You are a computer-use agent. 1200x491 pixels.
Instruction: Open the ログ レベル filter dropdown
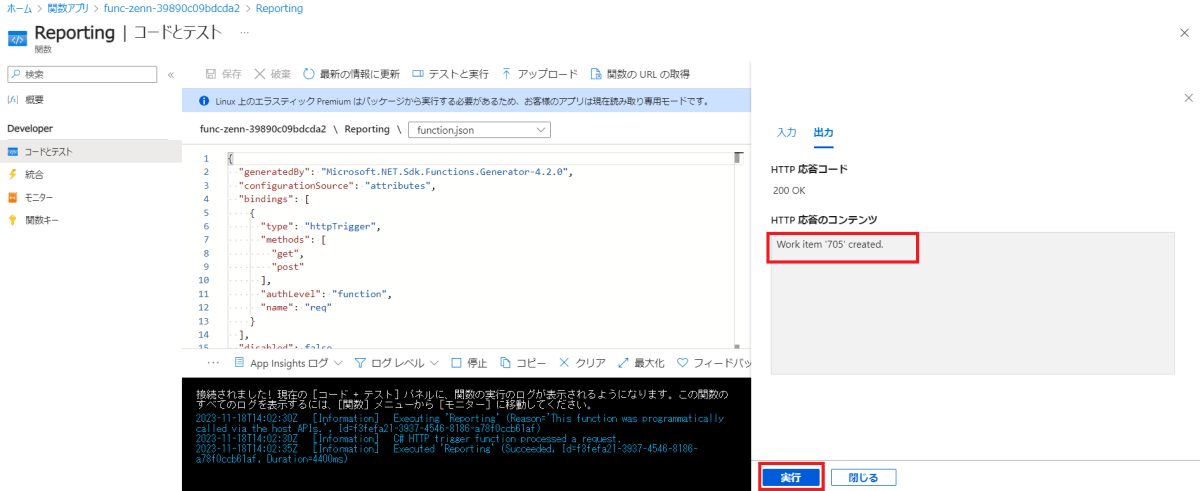396,362
